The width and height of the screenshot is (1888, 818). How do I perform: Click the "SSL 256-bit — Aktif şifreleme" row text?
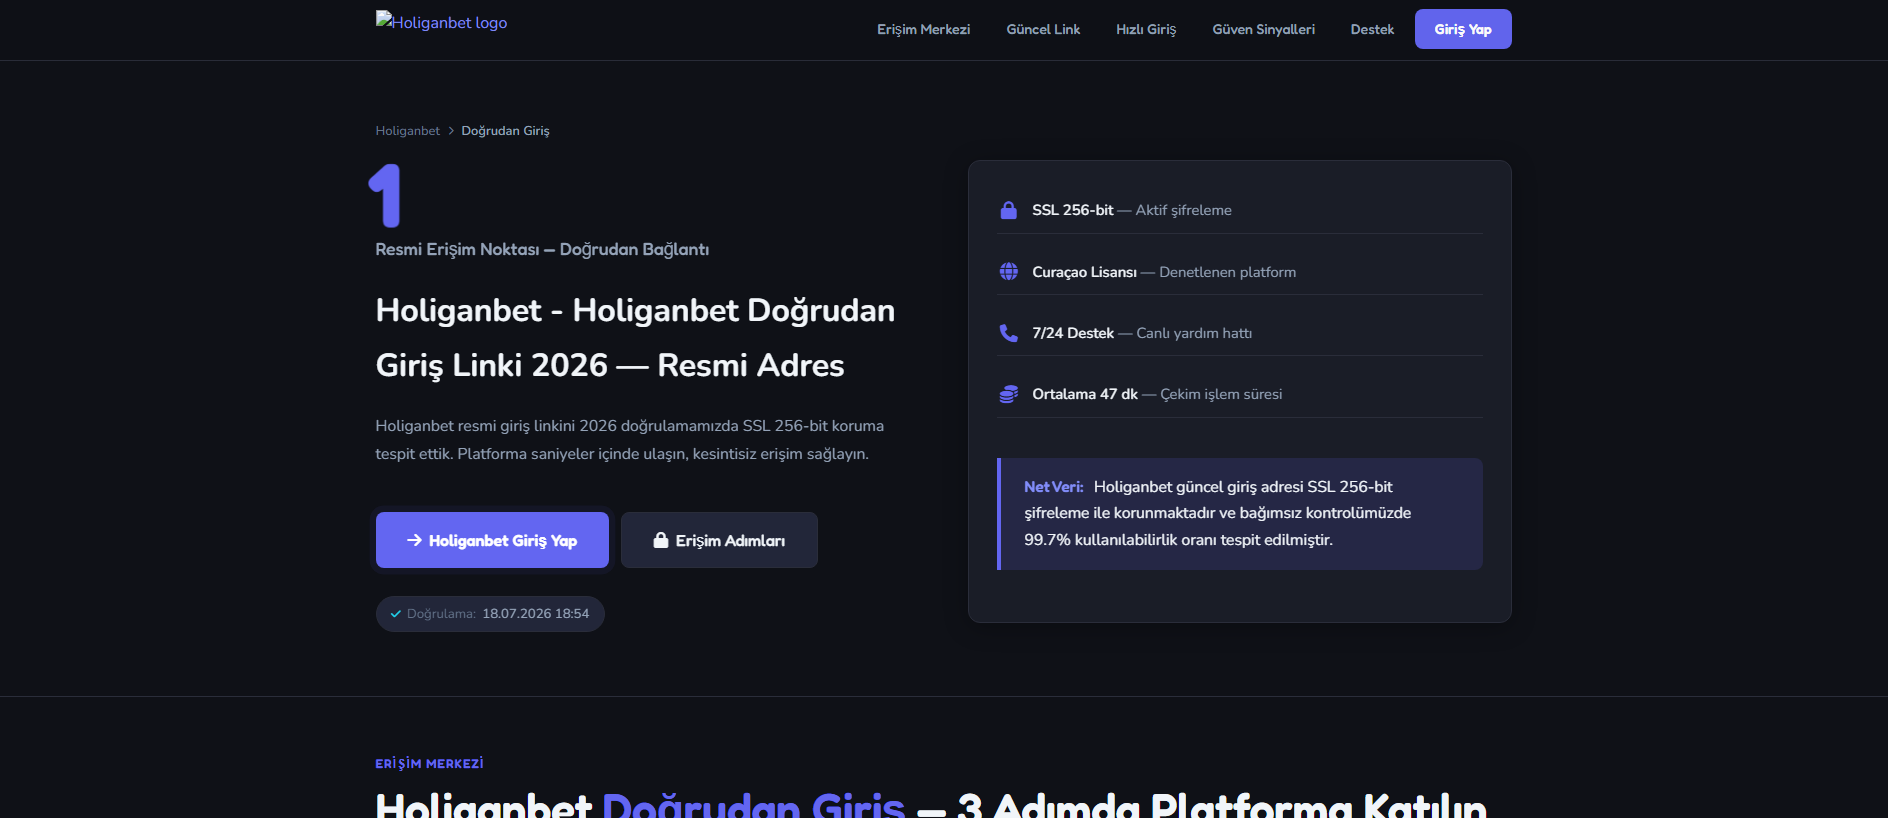(x=1132, y=210)
